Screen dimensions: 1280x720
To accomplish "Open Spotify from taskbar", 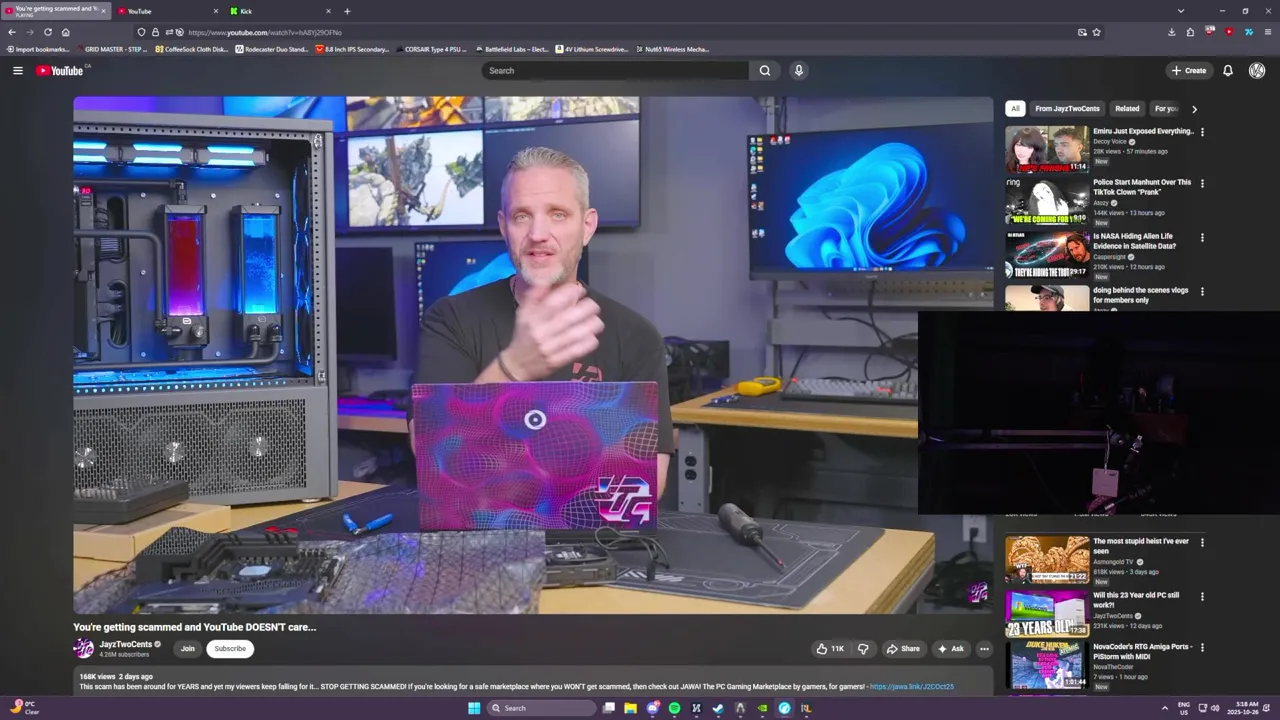I will click(674, 708).
